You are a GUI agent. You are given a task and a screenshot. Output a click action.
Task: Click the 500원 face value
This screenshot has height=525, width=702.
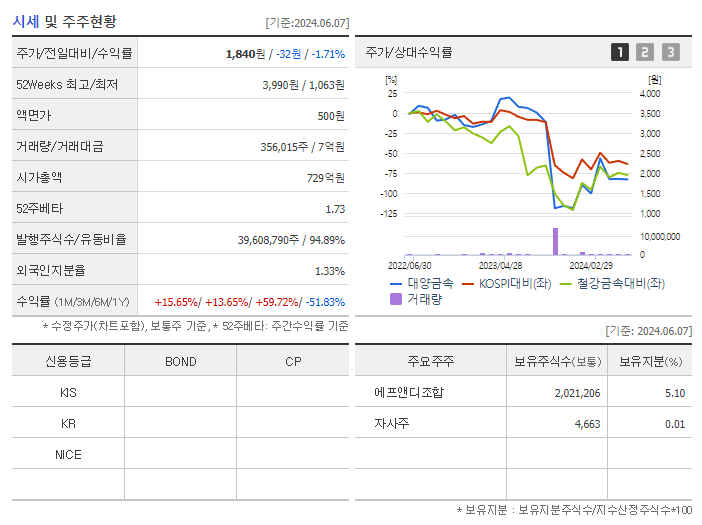pos(331,116)
